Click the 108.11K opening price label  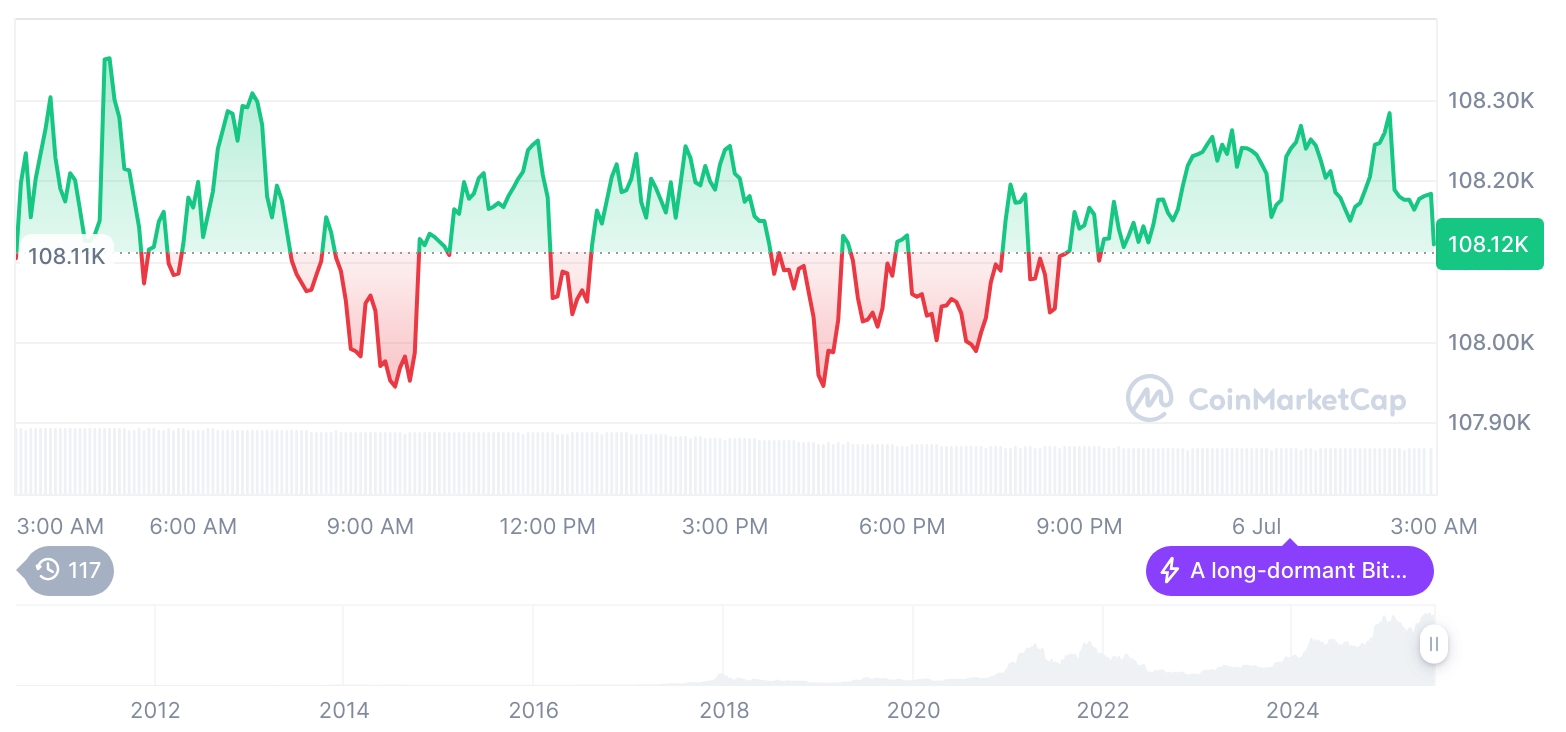click(x=66, y=256)
